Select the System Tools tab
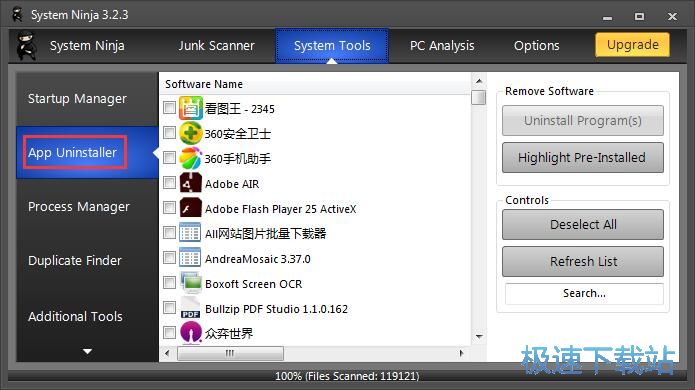Screen dimensions: 695x390 (x=332, y=46)
